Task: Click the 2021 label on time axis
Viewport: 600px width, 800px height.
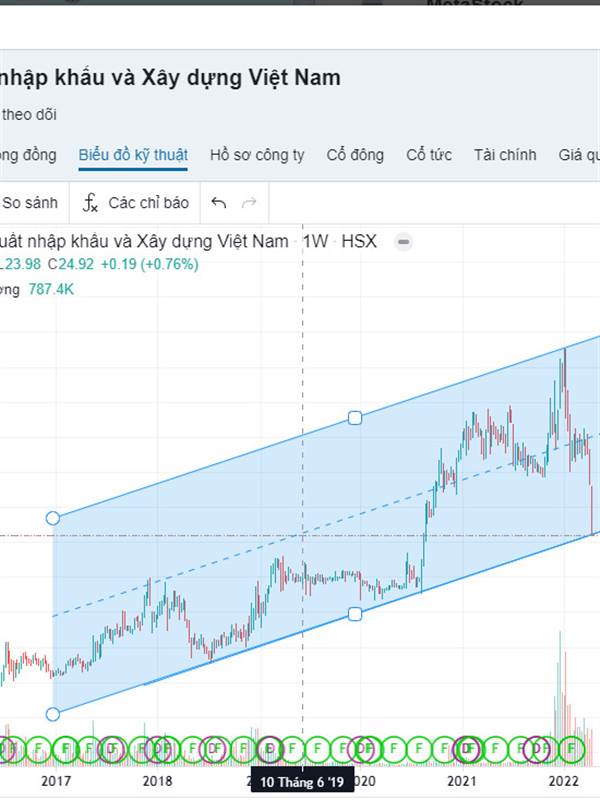Action: (462, 781)
